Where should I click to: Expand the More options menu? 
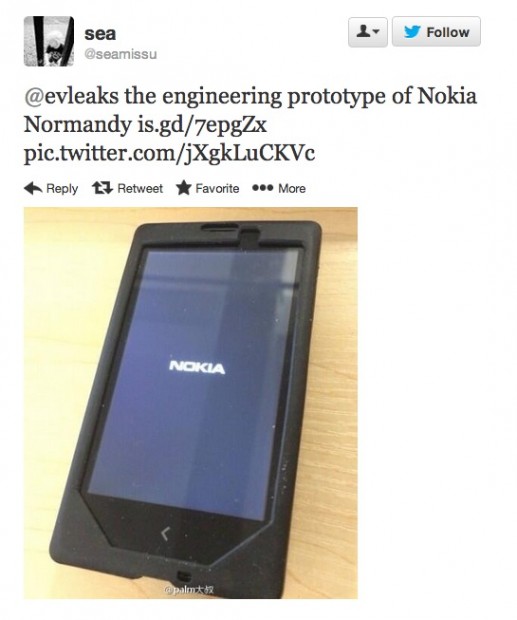[292, 188]
